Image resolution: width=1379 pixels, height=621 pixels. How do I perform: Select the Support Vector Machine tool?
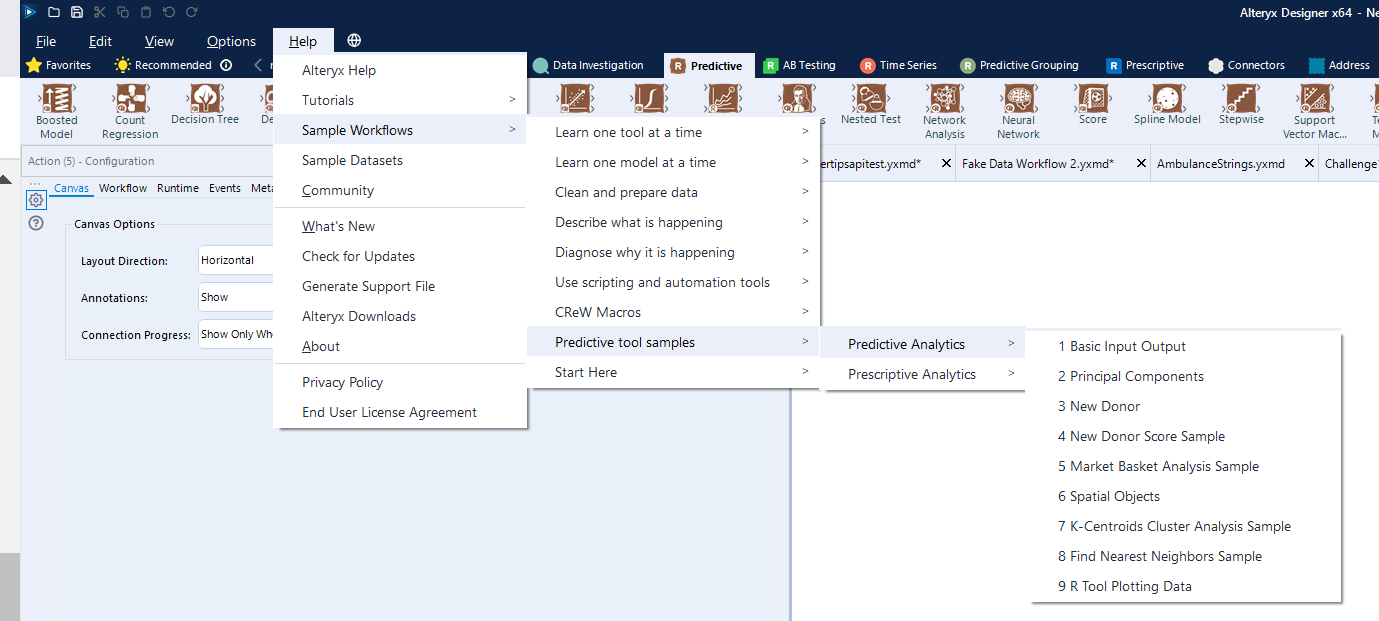(1315, 103)
